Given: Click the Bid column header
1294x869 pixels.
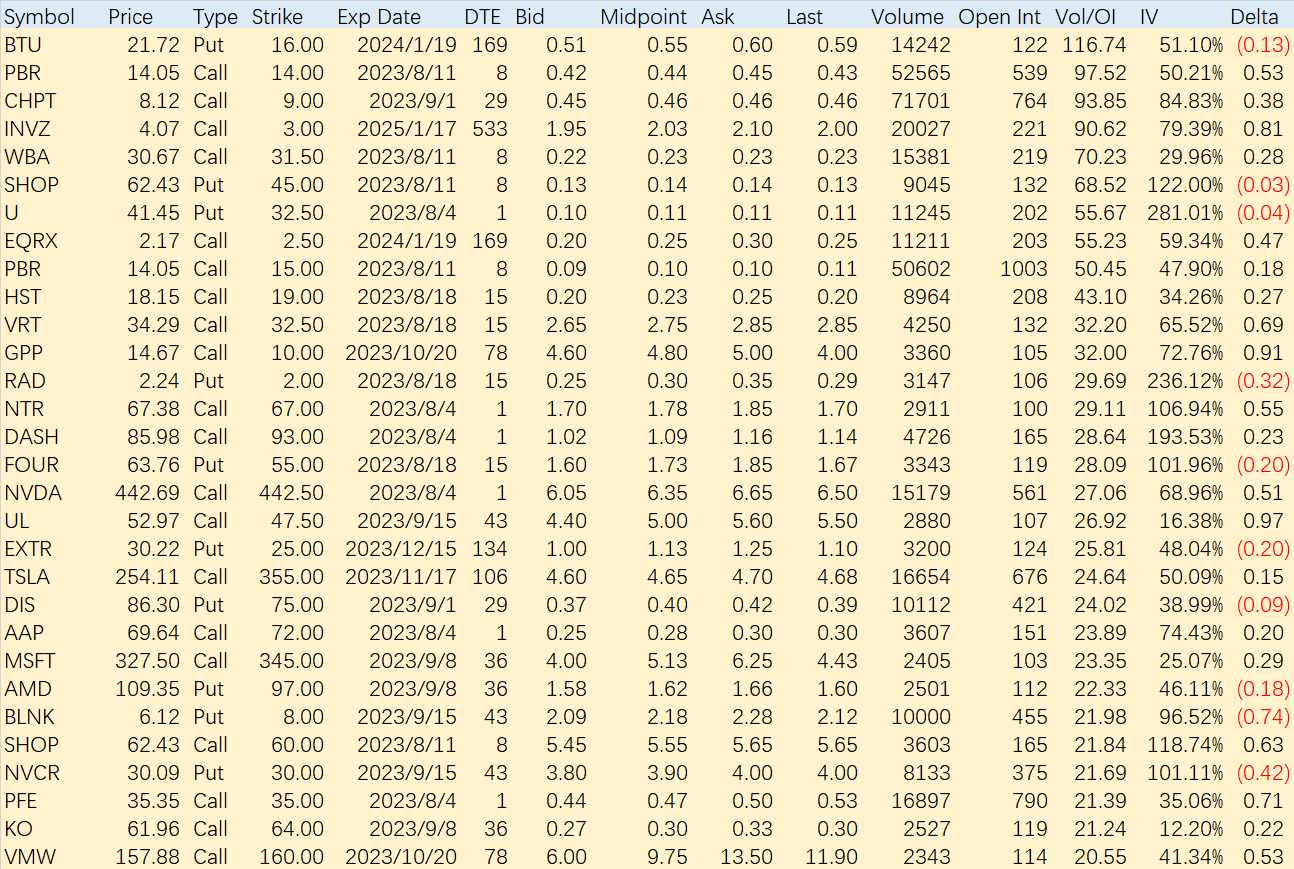Looking at the screenshot, I should point(530,17).
